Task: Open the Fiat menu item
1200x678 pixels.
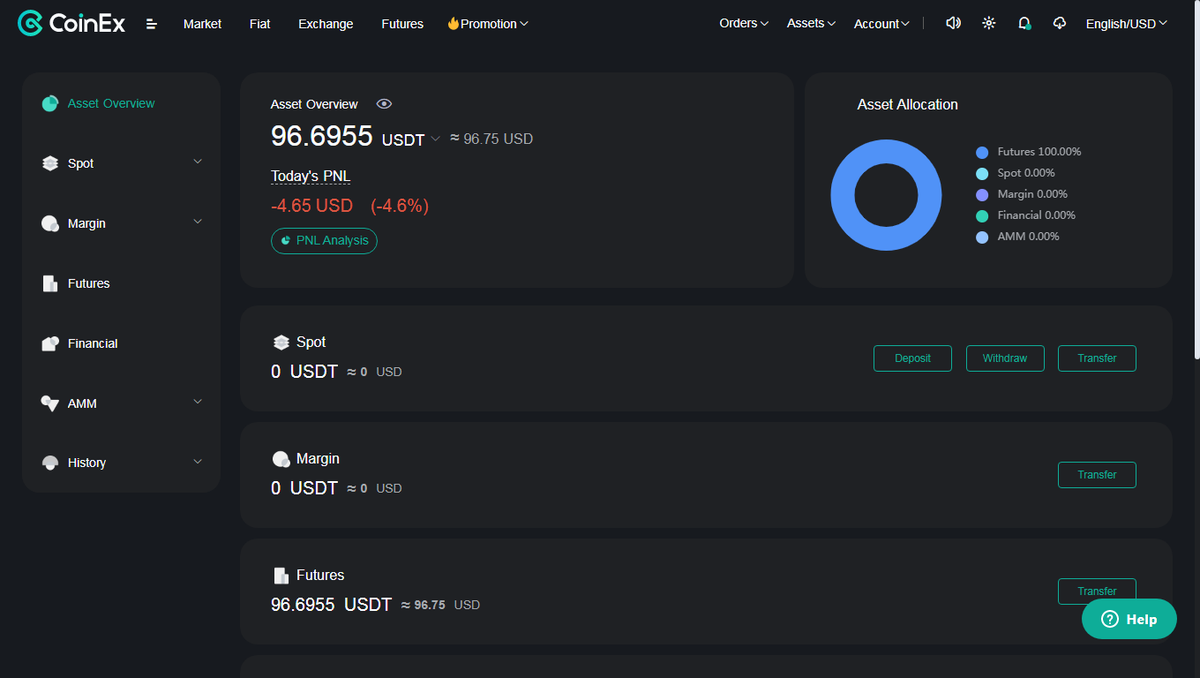Action: [260, 24]
